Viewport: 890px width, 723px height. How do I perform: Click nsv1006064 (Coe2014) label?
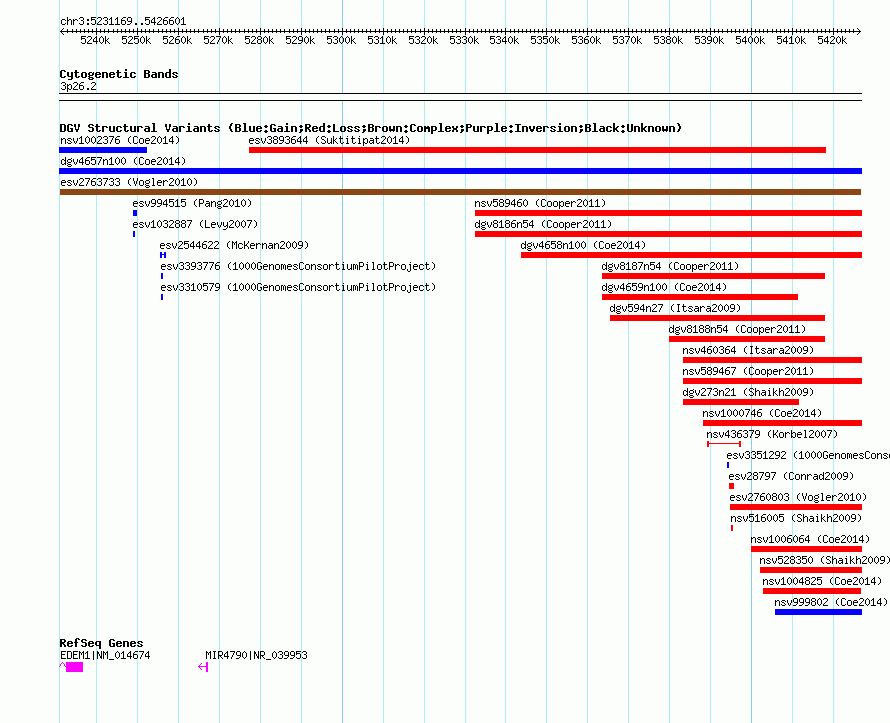click(810, 539)
